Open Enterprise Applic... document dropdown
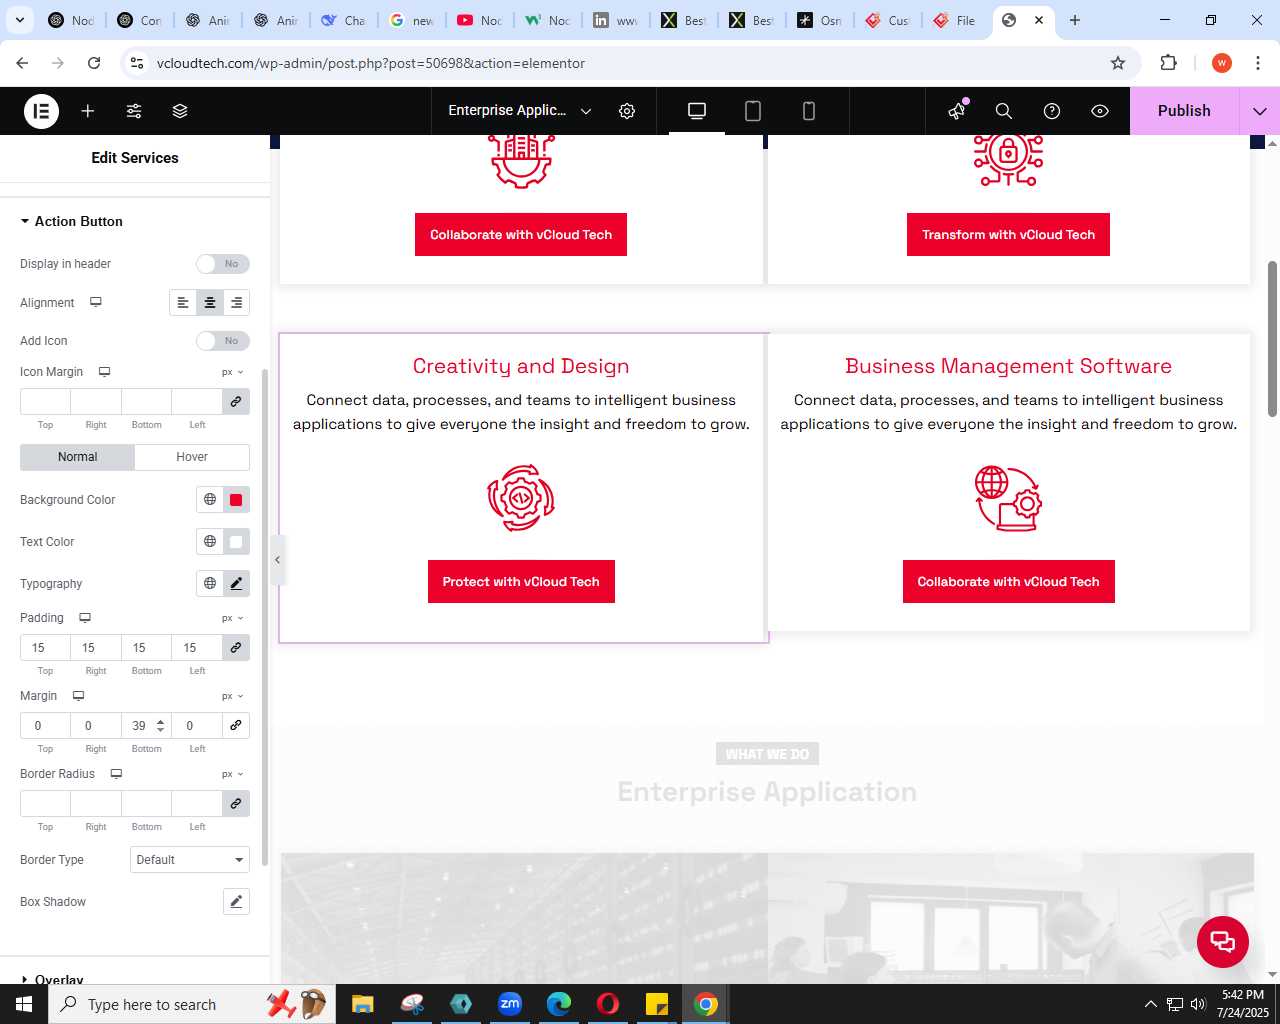Screen dimensions: 1280x1024 (x=520, y=111)
